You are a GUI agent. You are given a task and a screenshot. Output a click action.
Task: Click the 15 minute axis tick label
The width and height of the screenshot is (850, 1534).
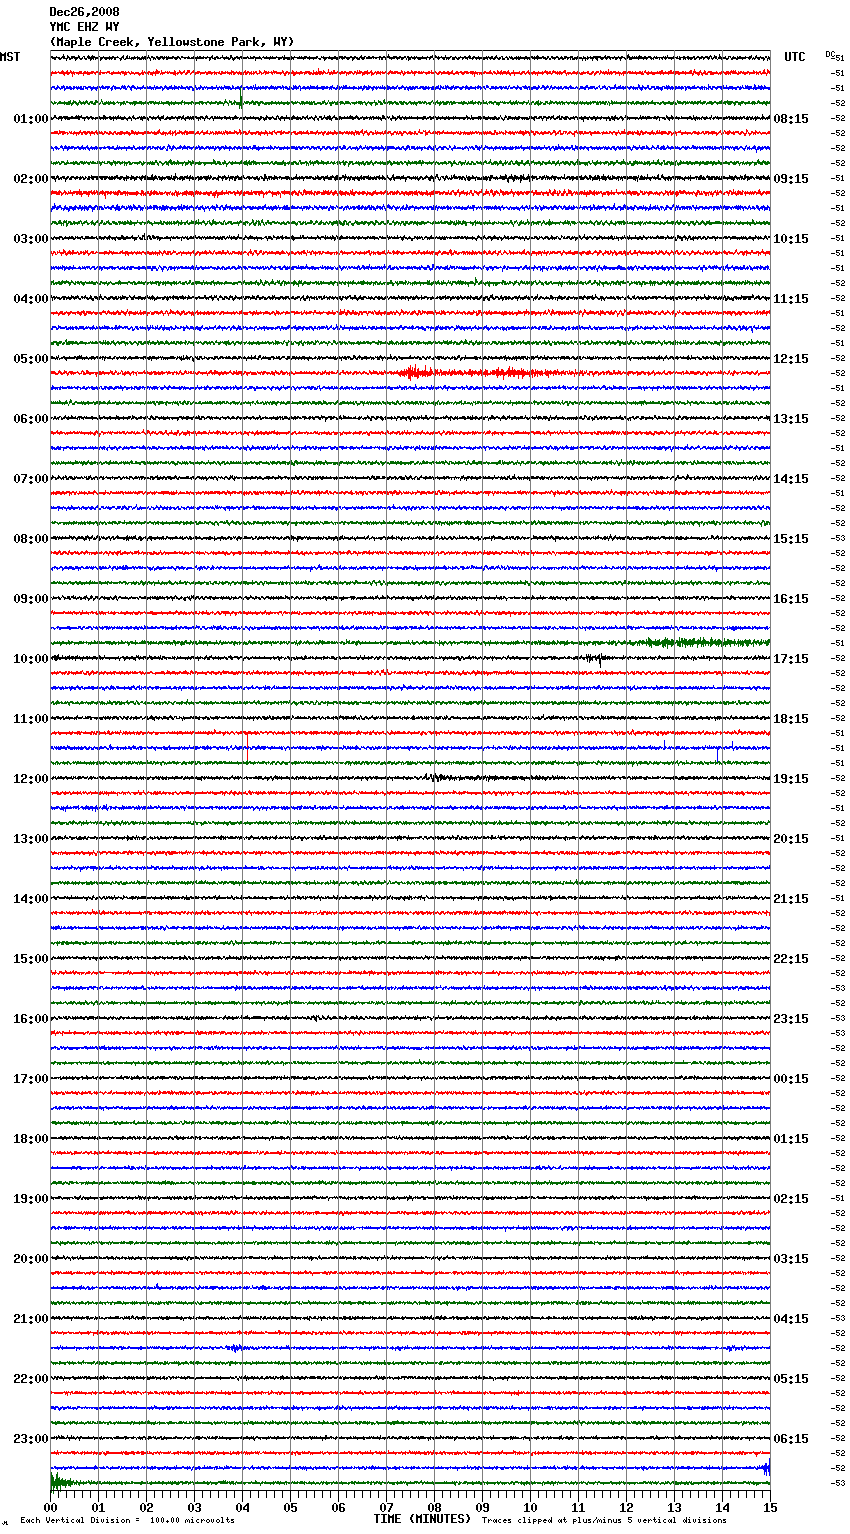770,1508
